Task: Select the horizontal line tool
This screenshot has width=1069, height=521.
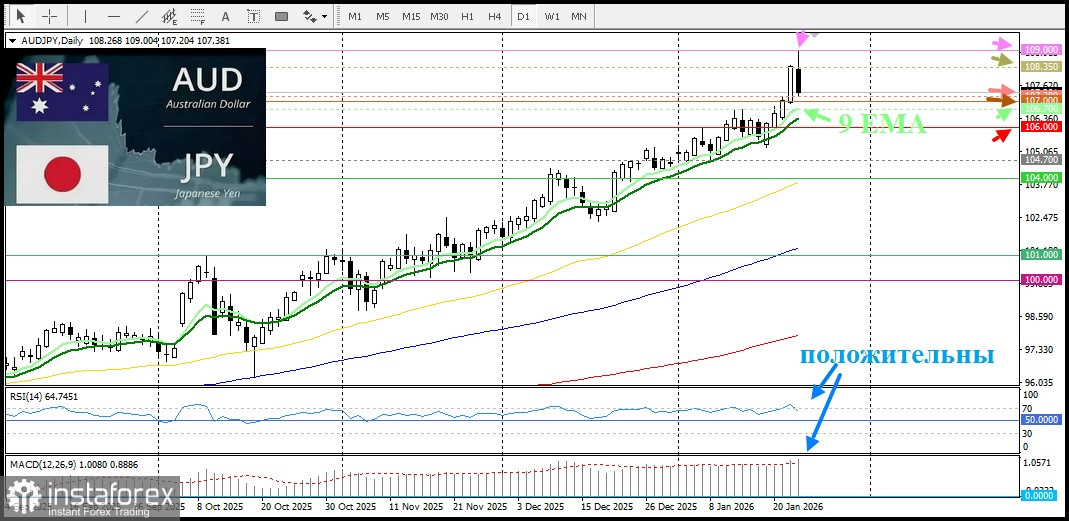Action: [114, 16]
